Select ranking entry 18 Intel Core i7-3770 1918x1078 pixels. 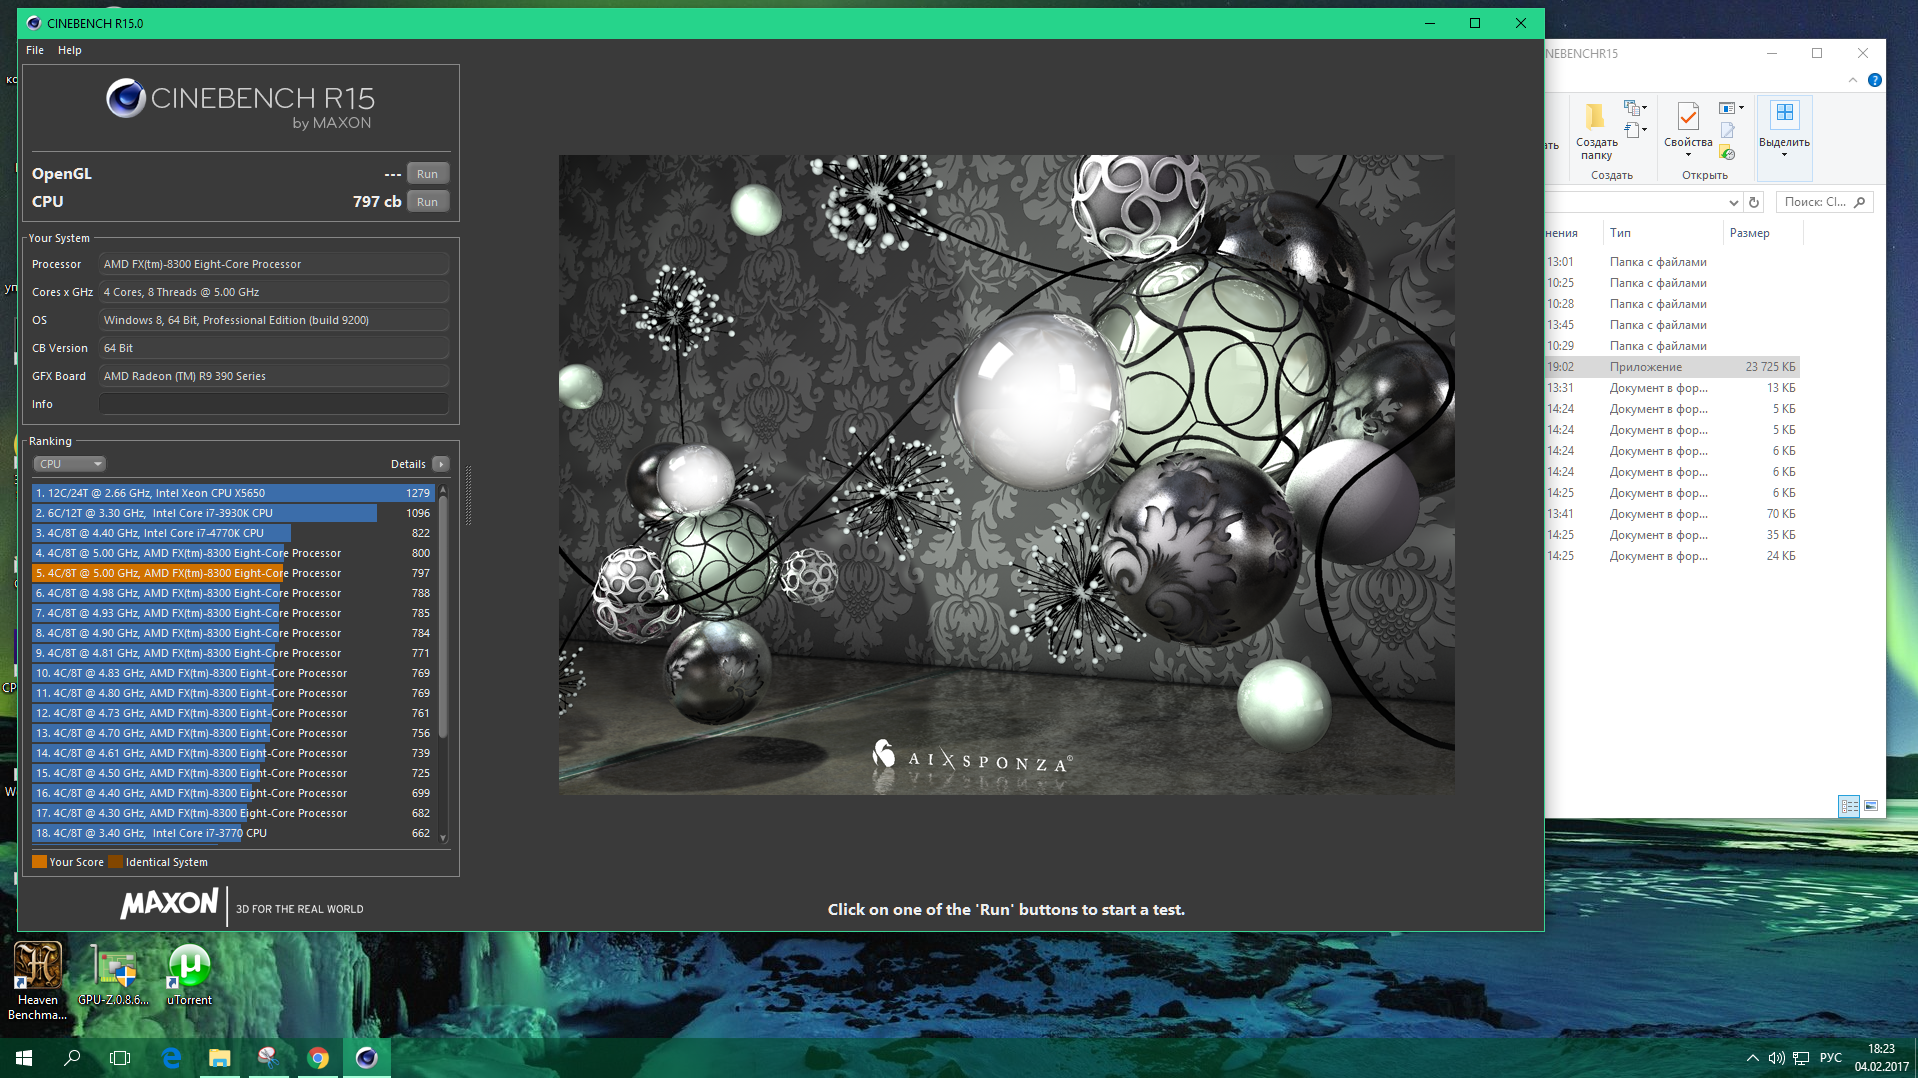[232, 833]
